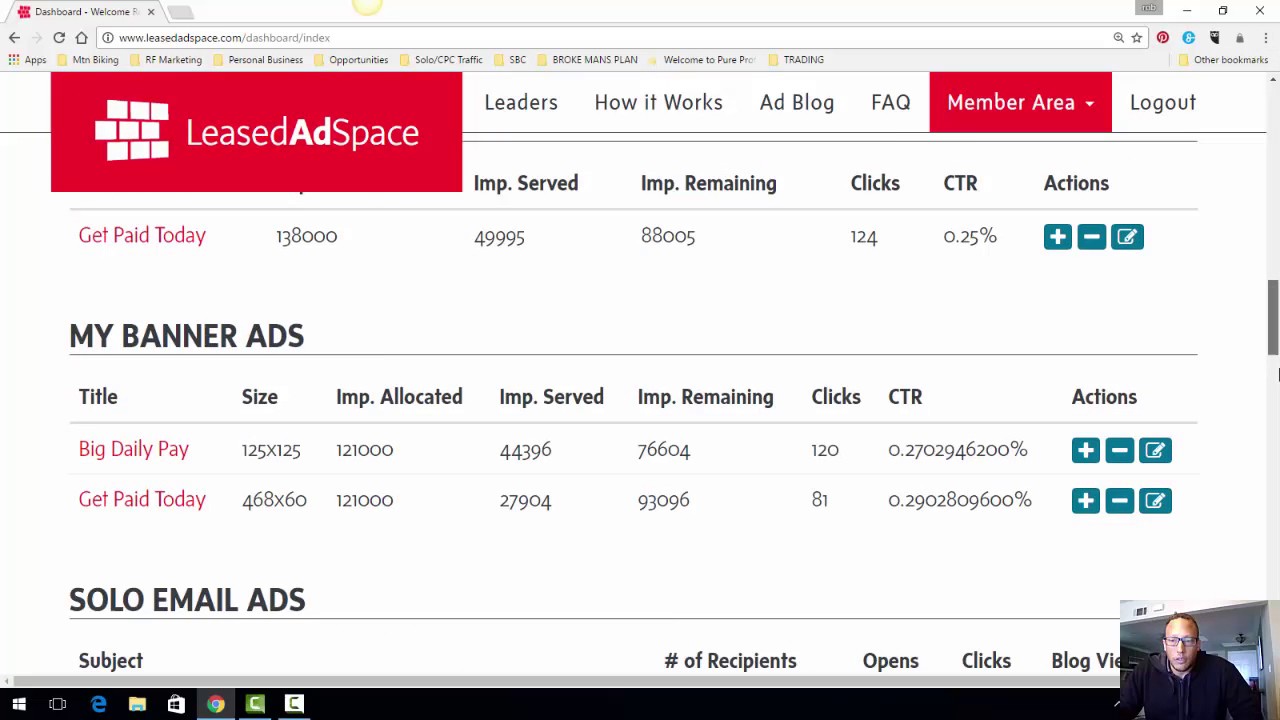Open a new browser tab
The width and height of the screenshot is (1280, 720).
click(x=180, y=12)
